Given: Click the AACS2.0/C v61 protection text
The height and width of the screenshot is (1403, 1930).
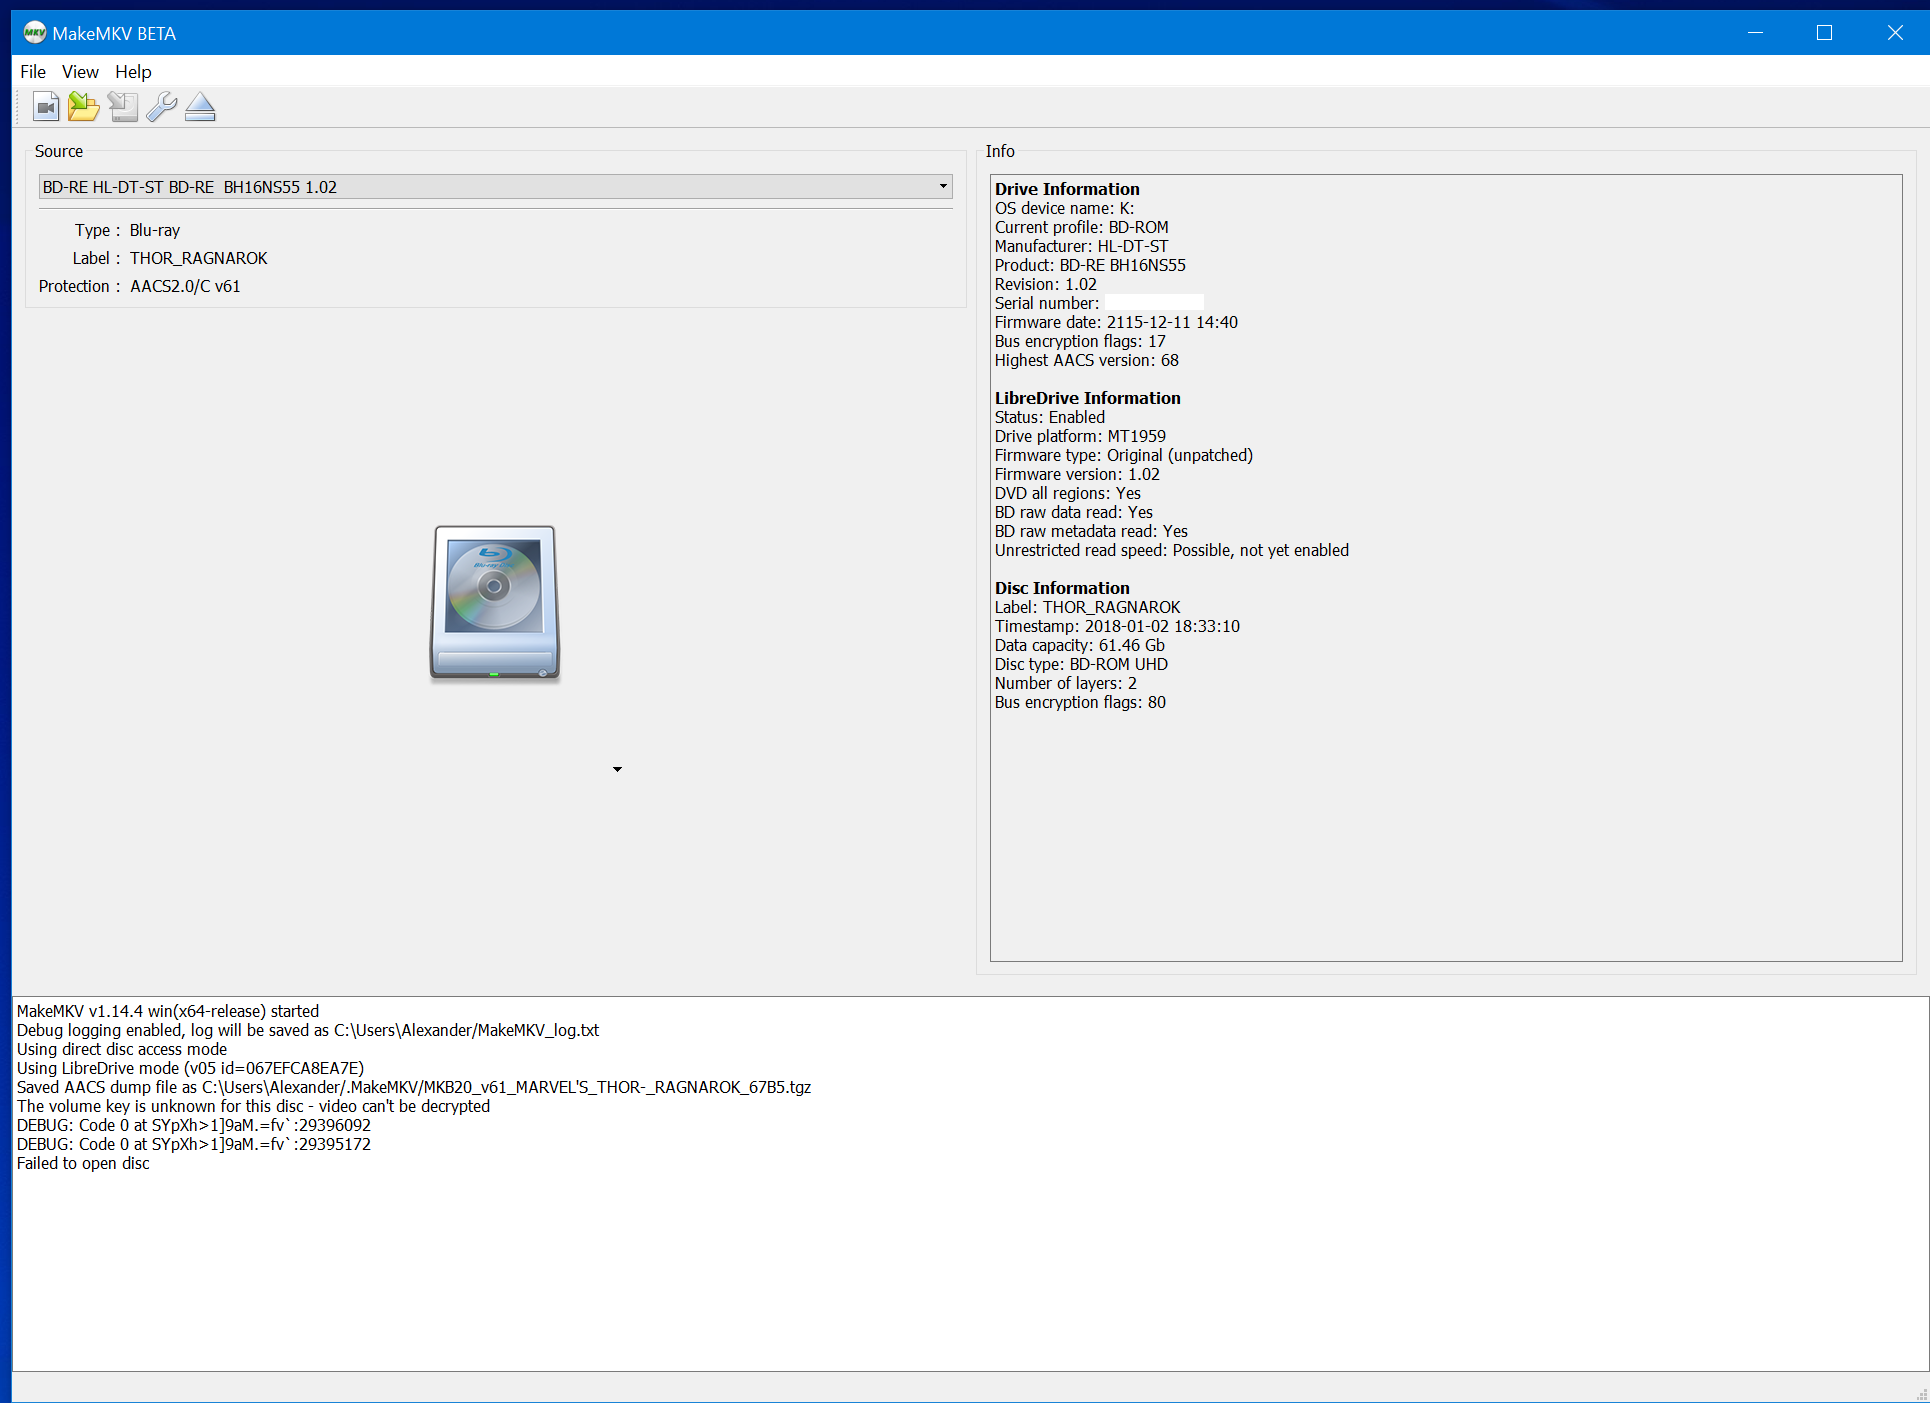Looking at the screenshot, I should click(185, 286).
